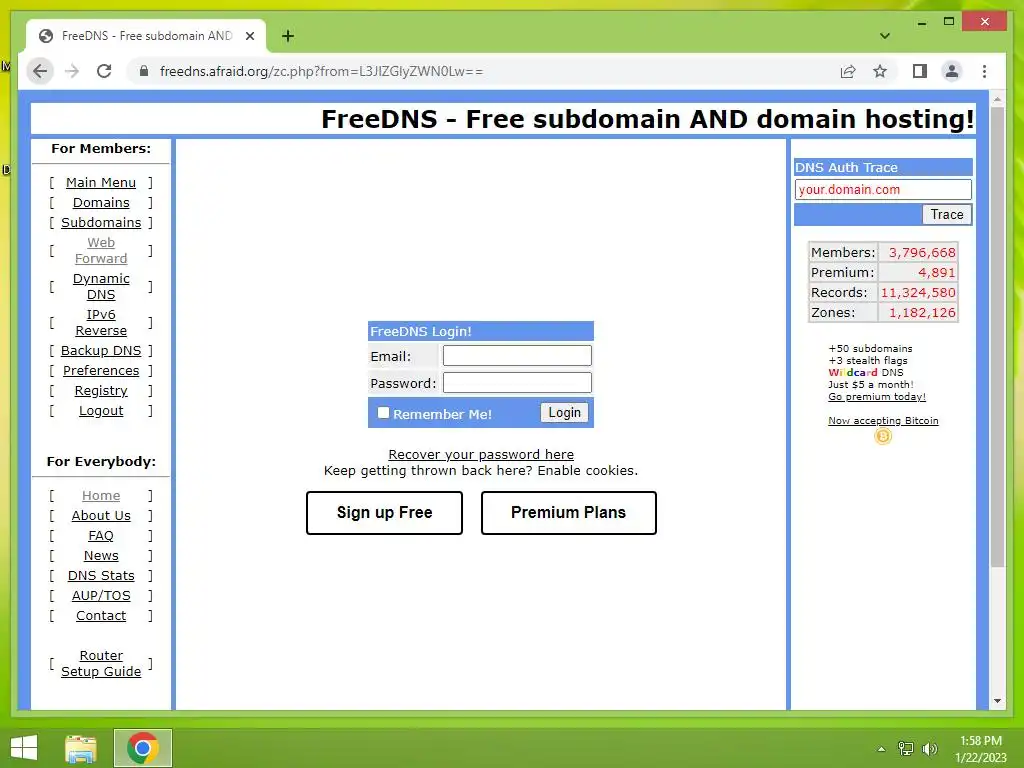Click the Sign up Free button
The height and width of the screenshot is (768, 1024).
click(x=384, y=513)
